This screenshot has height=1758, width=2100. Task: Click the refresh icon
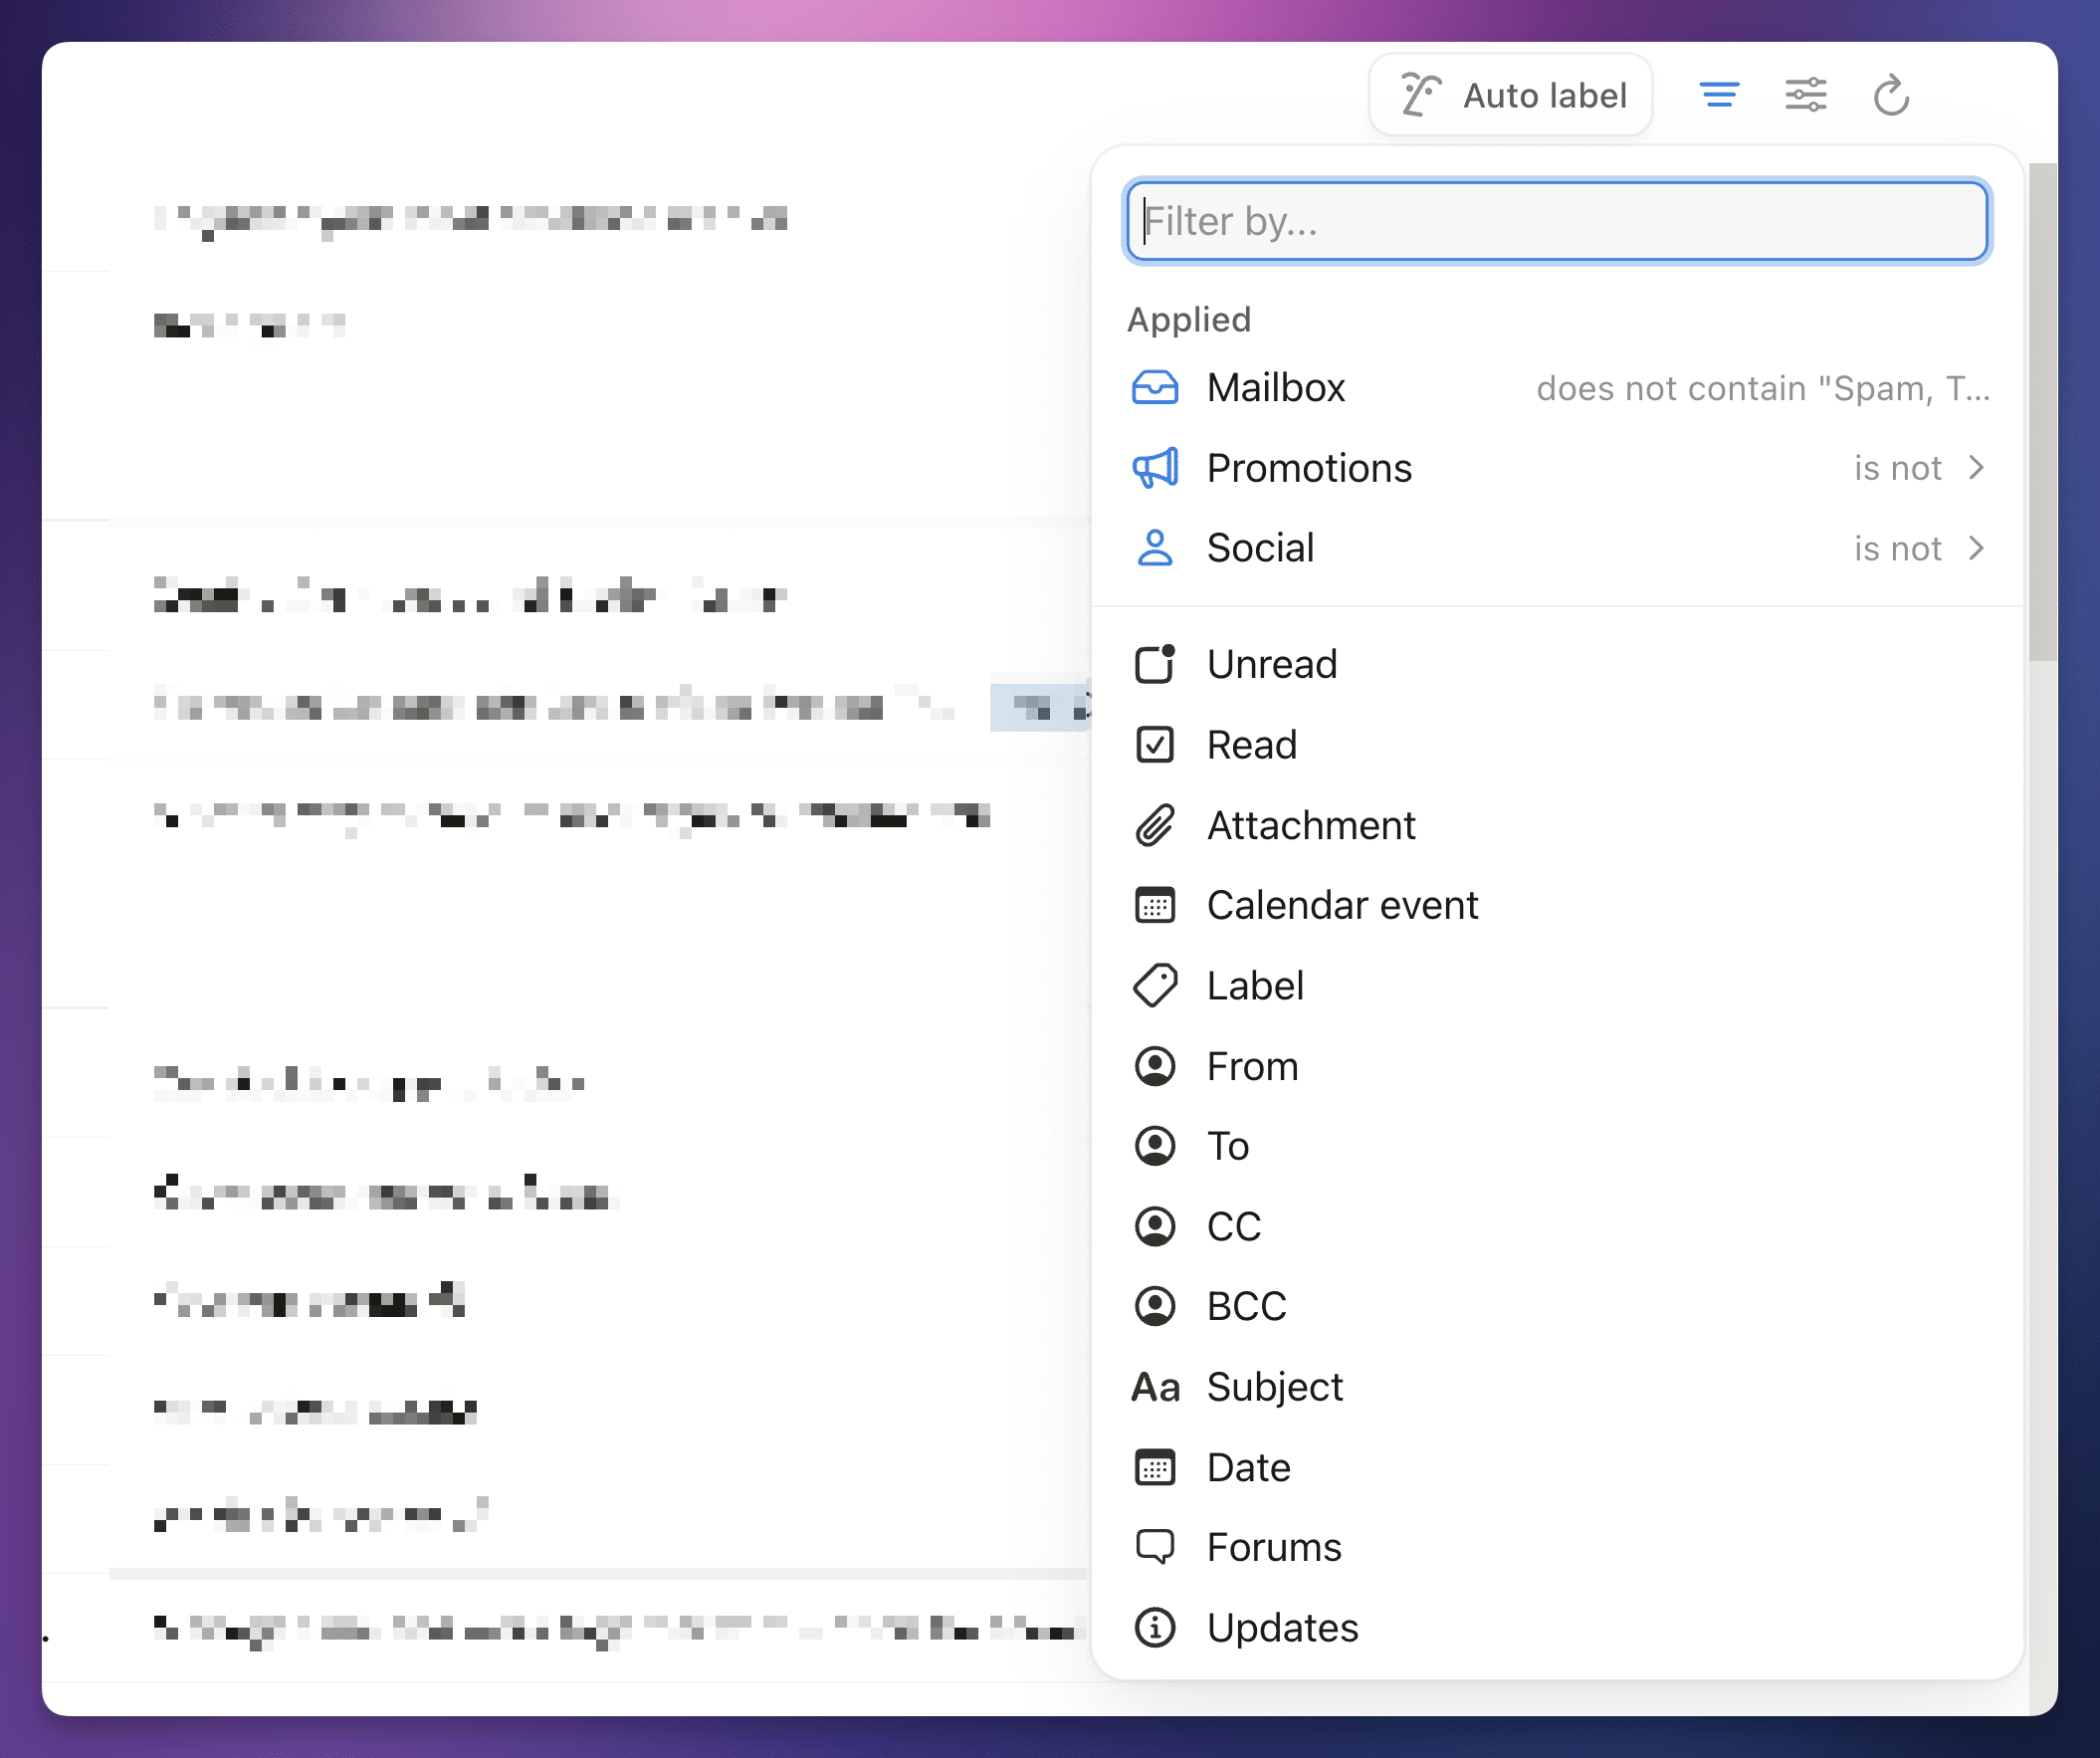click(x=1891, y=96)
